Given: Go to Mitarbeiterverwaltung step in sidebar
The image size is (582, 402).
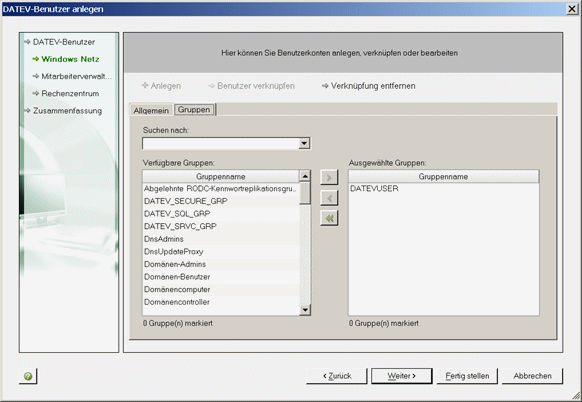Looking at the screenshot, I should [72, 76].
